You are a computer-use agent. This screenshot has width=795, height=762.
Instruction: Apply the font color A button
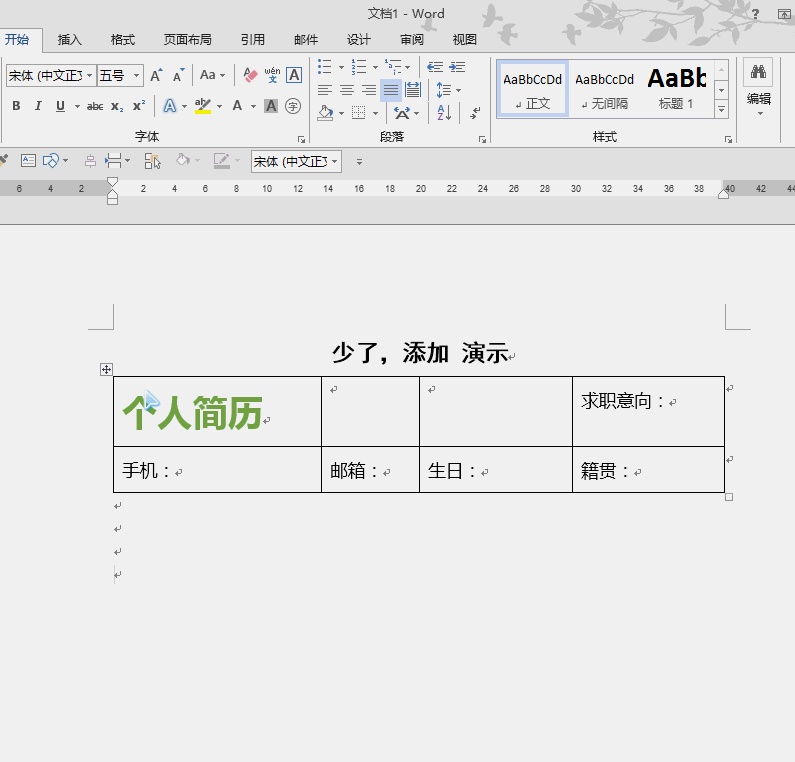[x=237, y=106]
